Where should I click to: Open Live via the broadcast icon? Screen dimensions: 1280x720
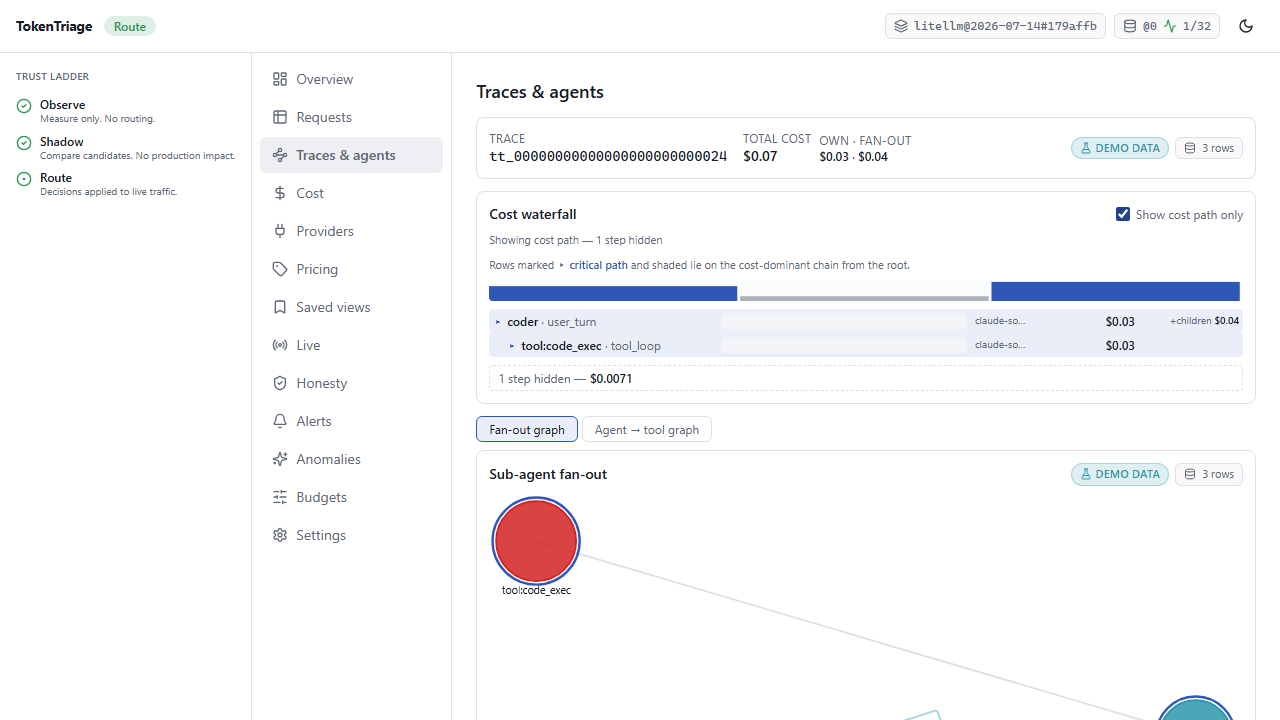coord(280,345)
